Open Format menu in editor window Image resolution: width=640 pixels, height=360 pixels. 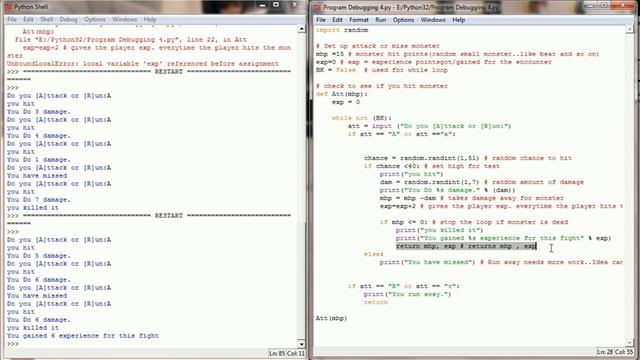(358, 20)
